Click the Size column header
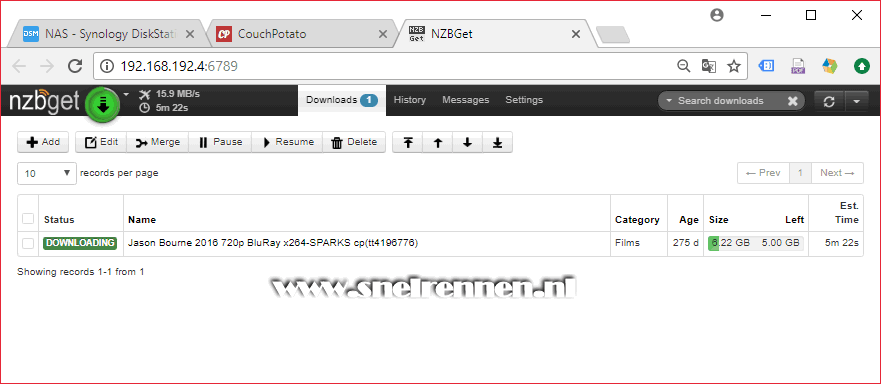 [x=719, y=220]
